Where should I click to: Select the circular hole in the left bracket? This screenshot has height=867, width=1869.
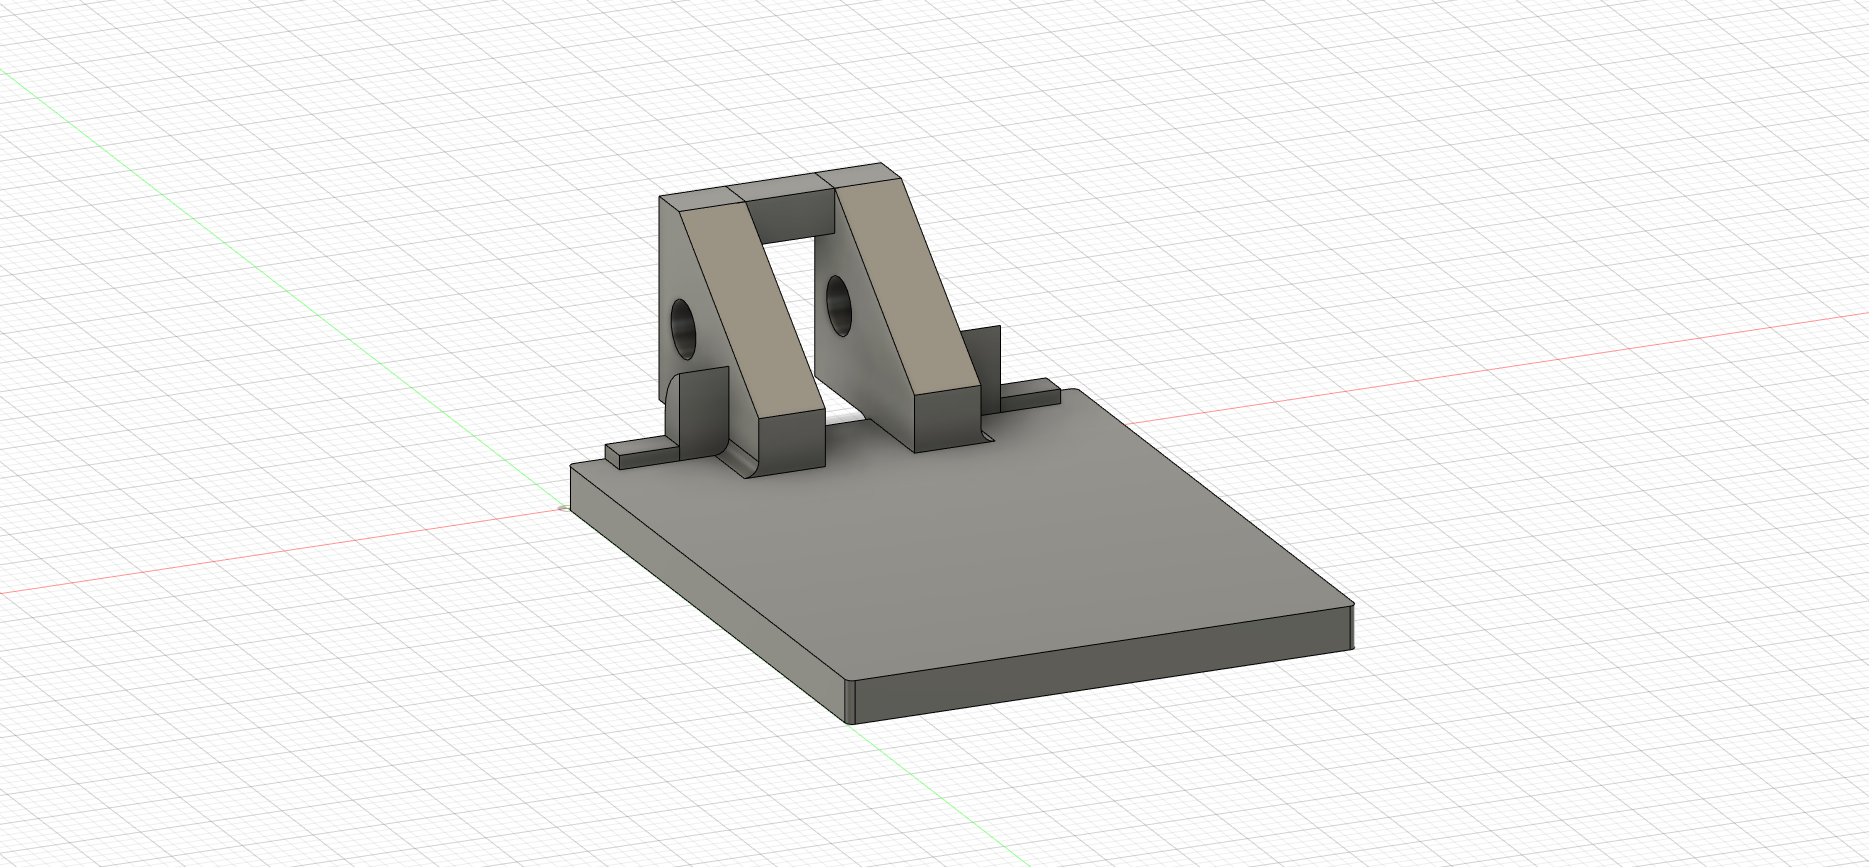684,329
